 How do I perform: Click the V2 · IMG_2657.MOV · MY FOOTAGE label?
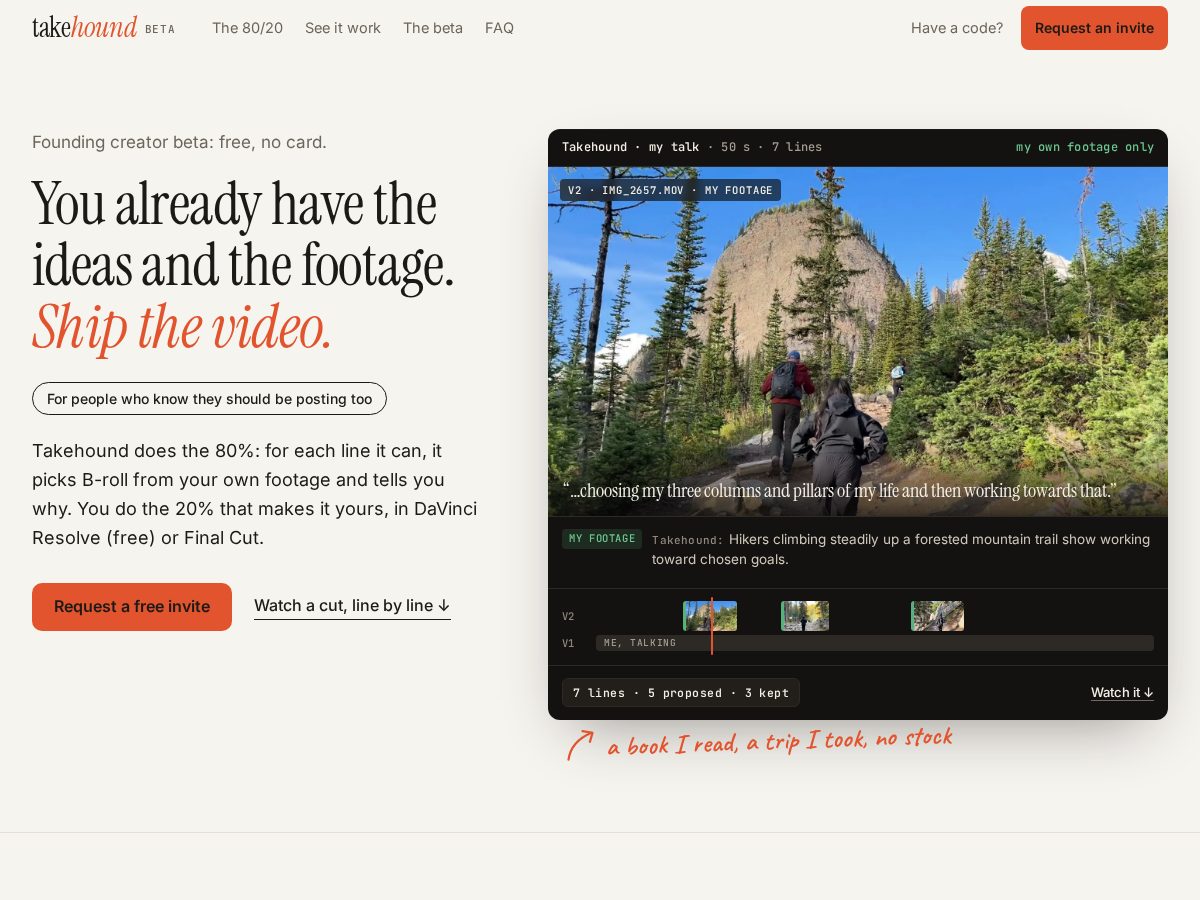670,190
